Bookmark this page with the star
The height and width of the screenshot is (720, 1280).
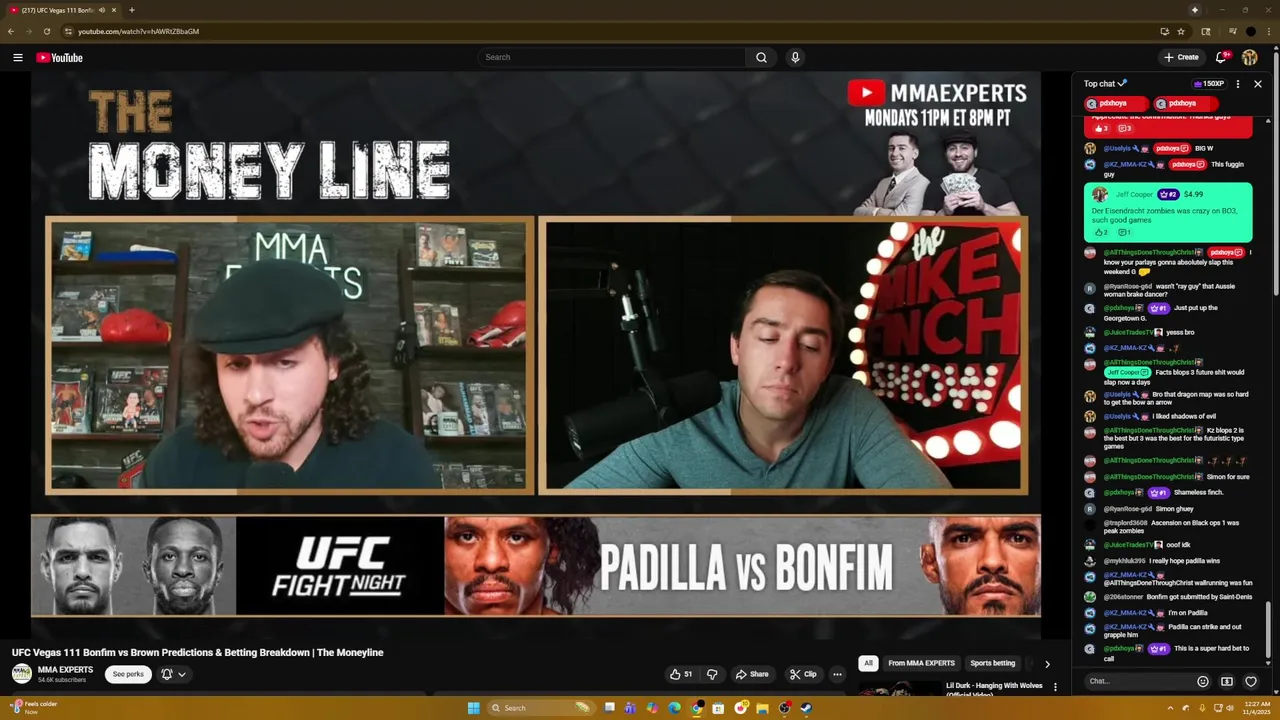tap(1181, 31)
